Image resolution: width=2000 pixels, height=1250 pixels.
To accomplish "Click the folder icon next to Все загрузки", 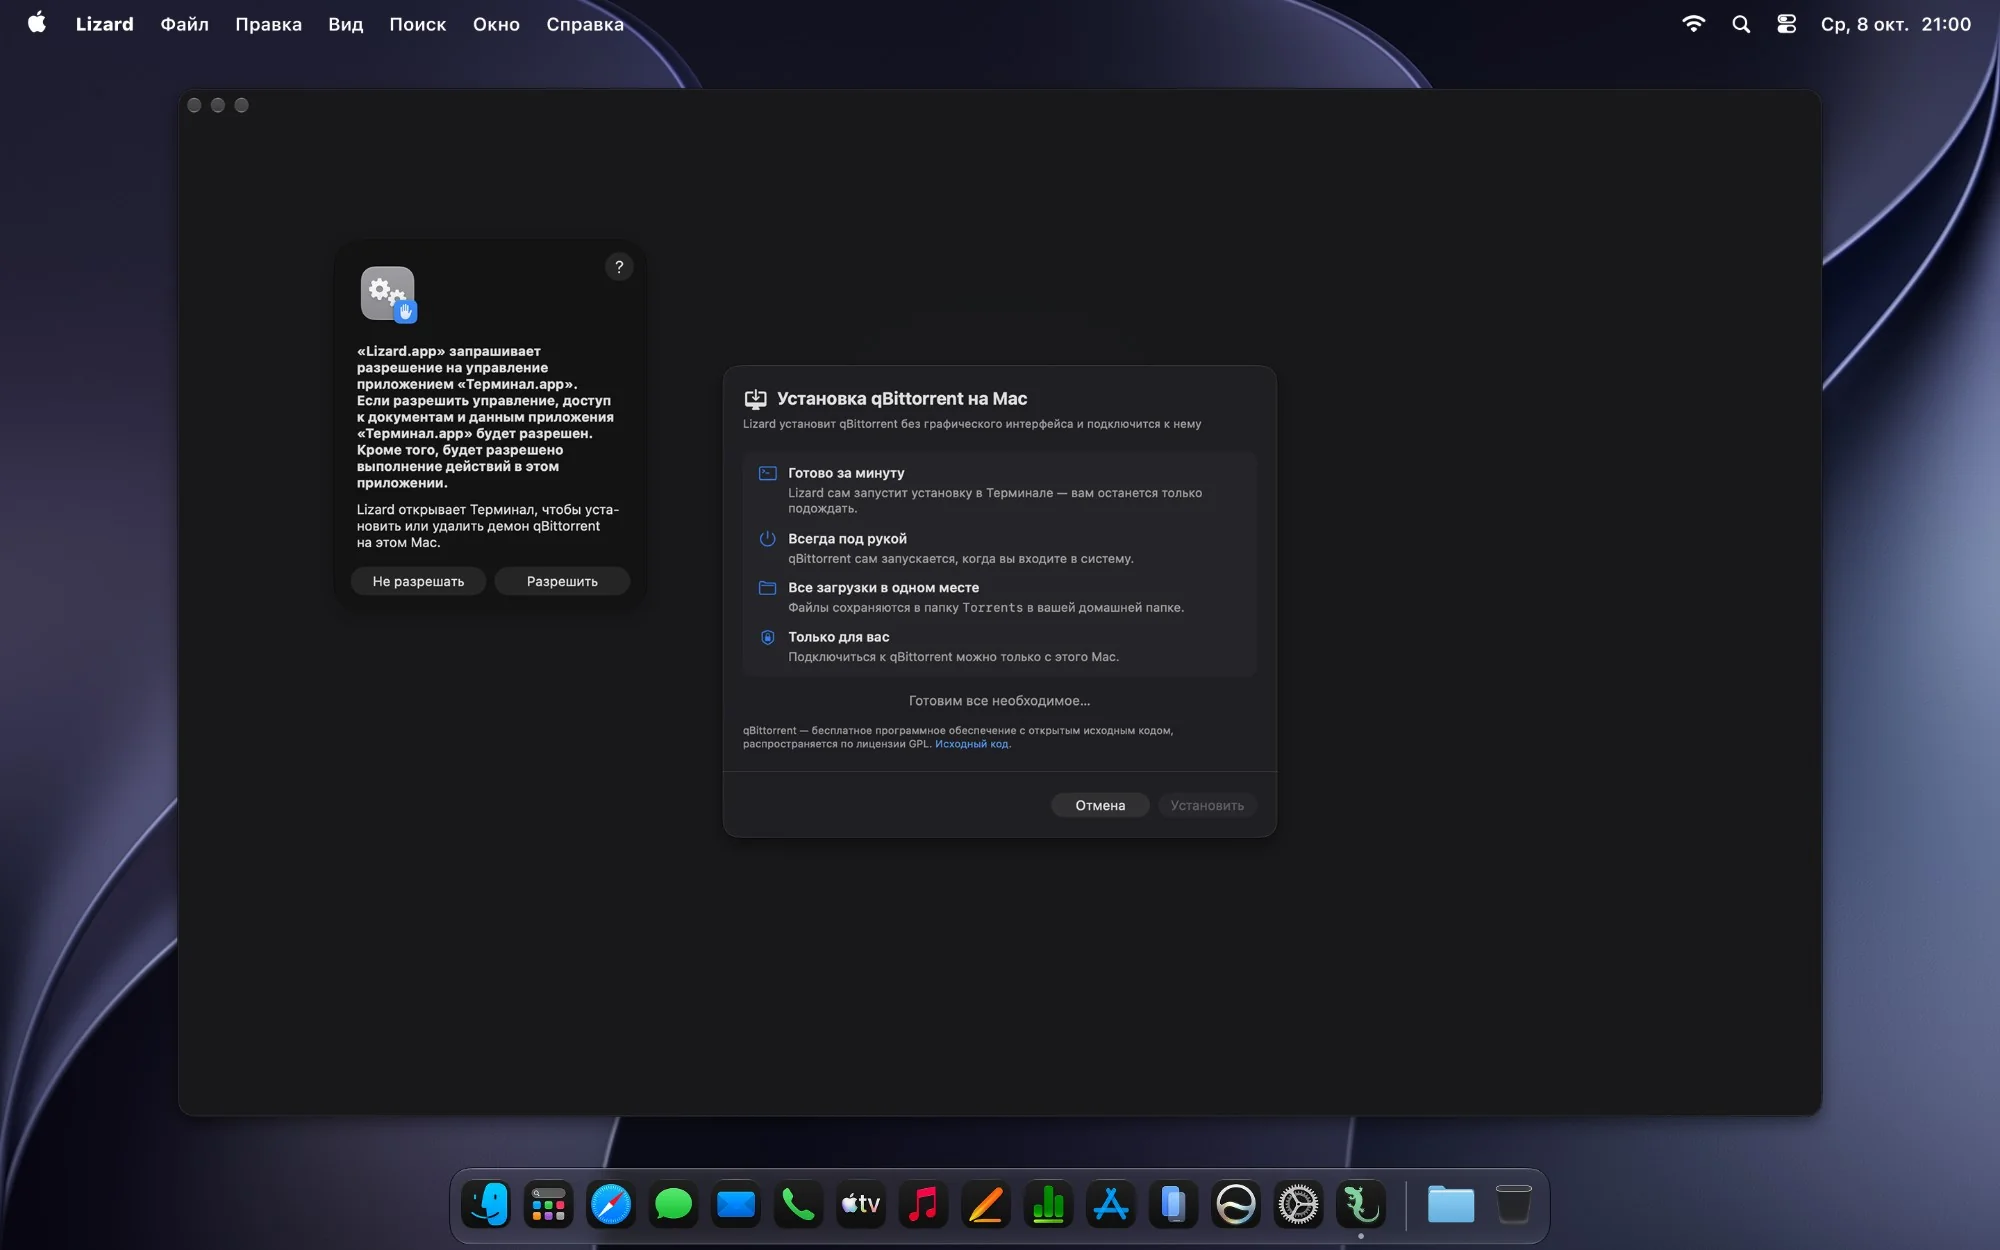I will pyautogui.click(x=767, y=588).
